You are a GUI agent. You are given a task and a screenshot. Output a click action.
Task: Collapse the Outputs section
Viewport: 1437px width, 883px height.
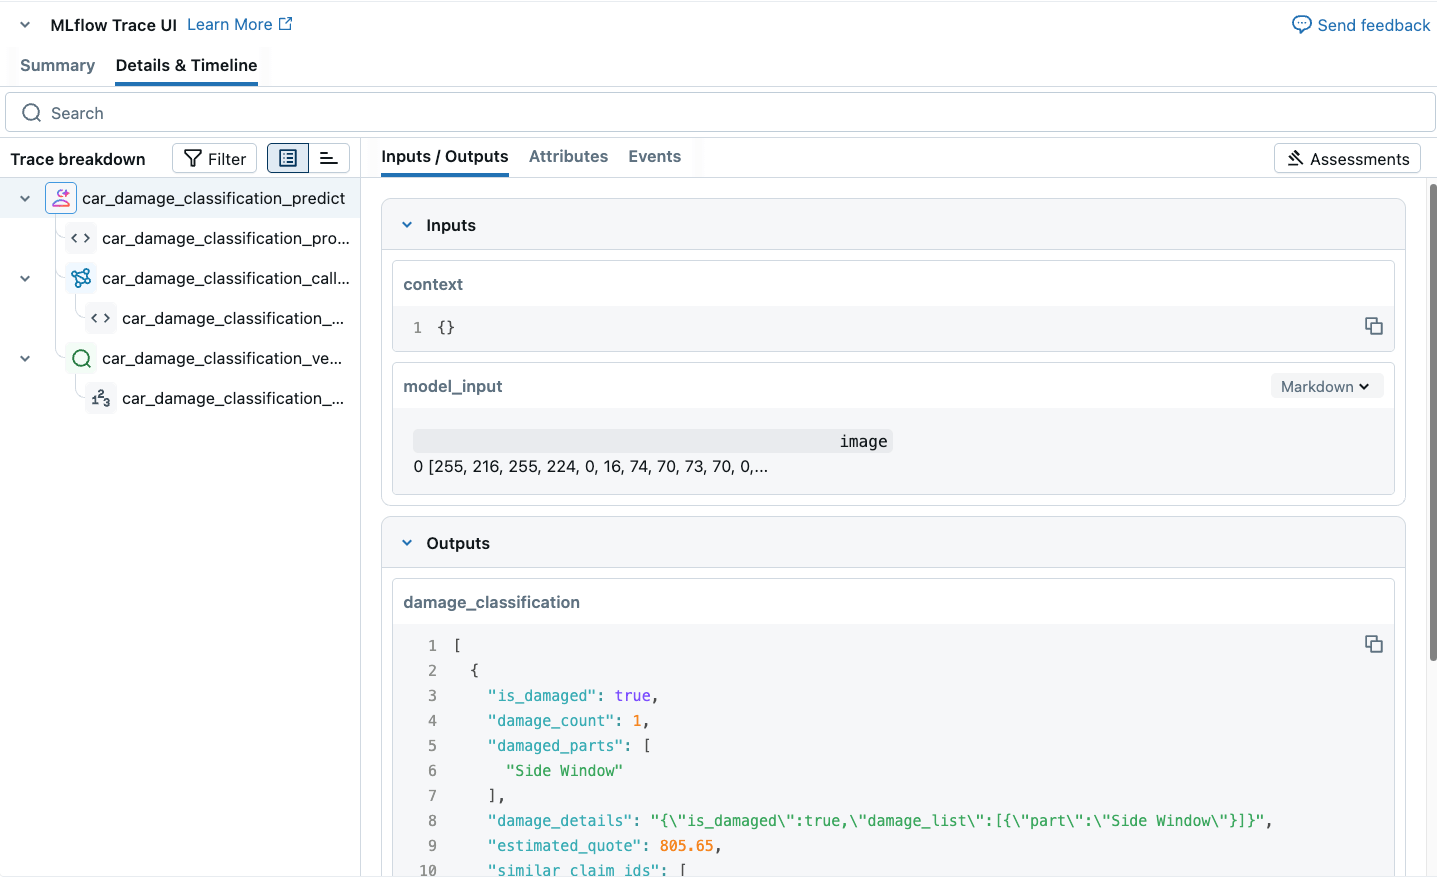click(407, 543)
